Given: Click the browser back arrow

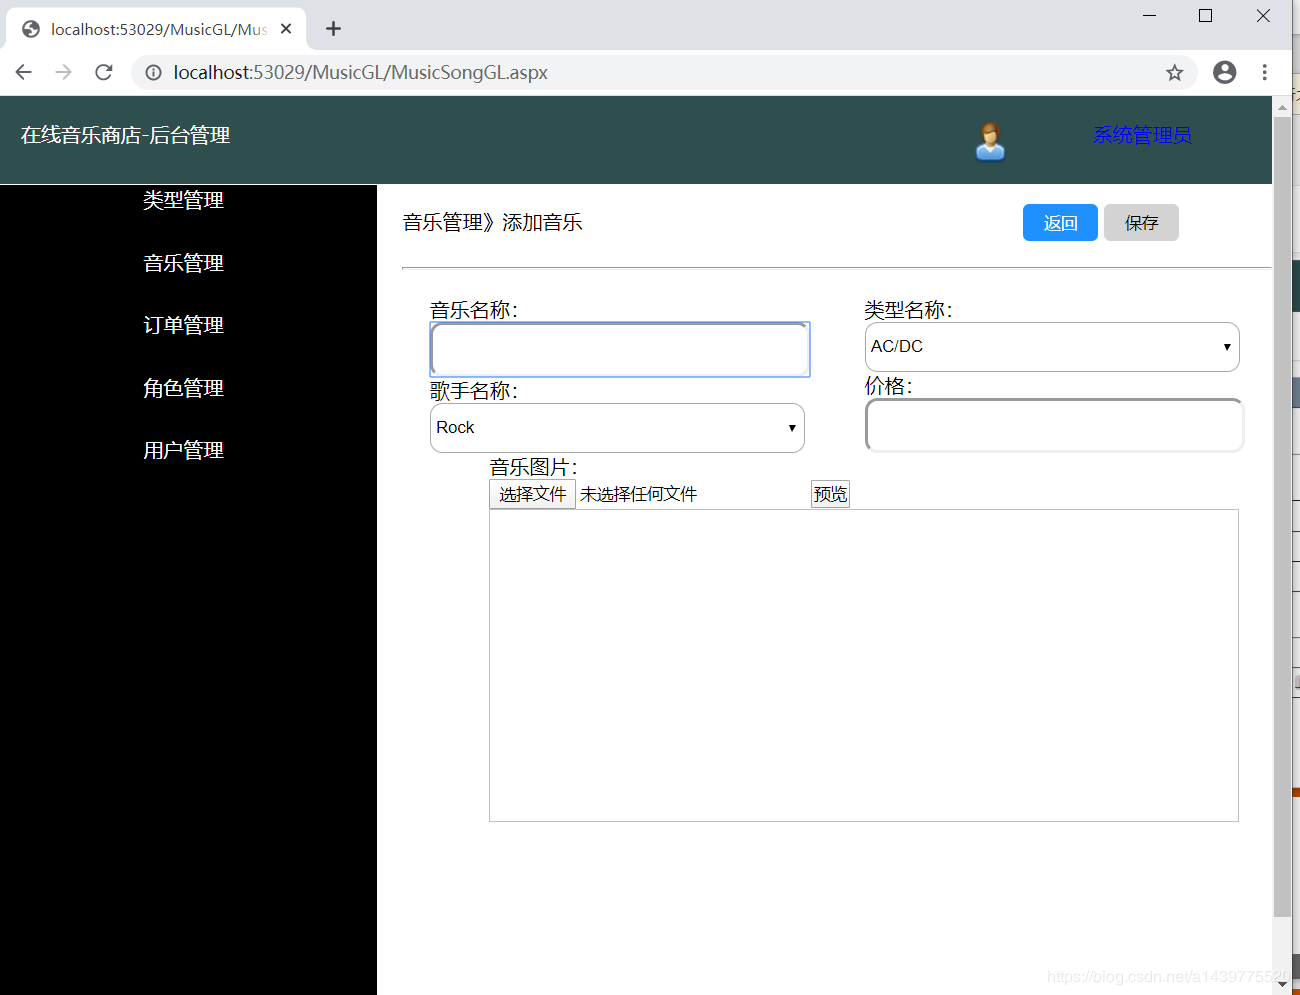Looking at the screenshot, I should click(x=24, y=72).
